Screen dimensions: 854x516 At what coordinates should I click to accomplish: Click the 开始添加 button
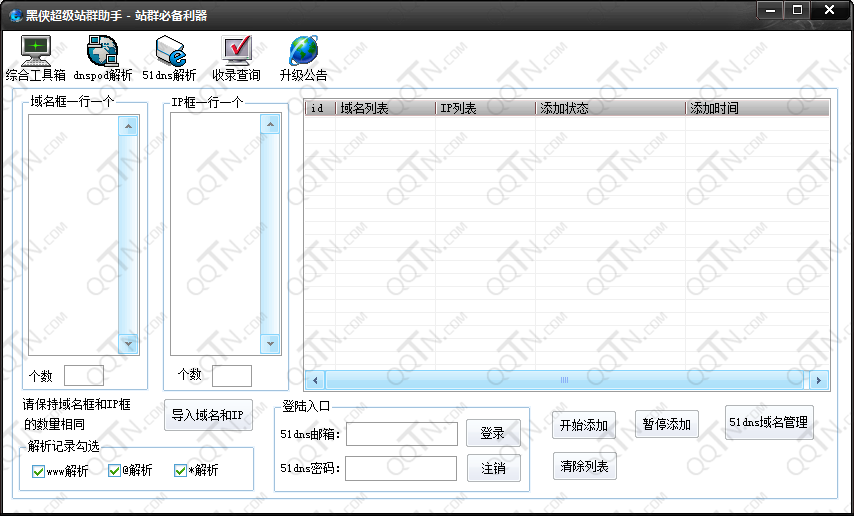point(584,425)
